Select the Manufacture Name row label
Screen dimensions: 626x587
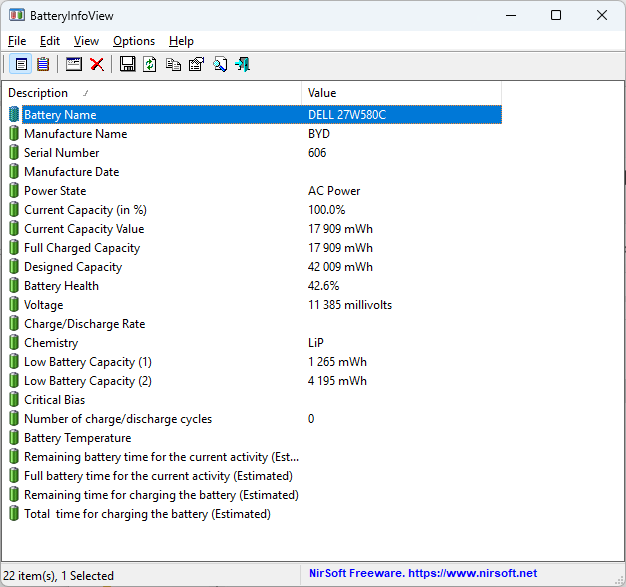(x=75, y=134)
